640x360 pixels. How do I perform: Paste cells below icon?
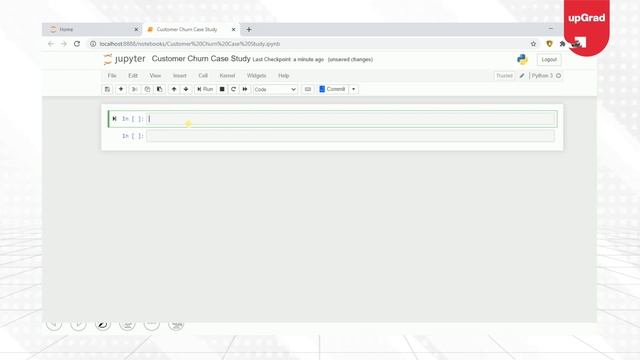point(160,89)
